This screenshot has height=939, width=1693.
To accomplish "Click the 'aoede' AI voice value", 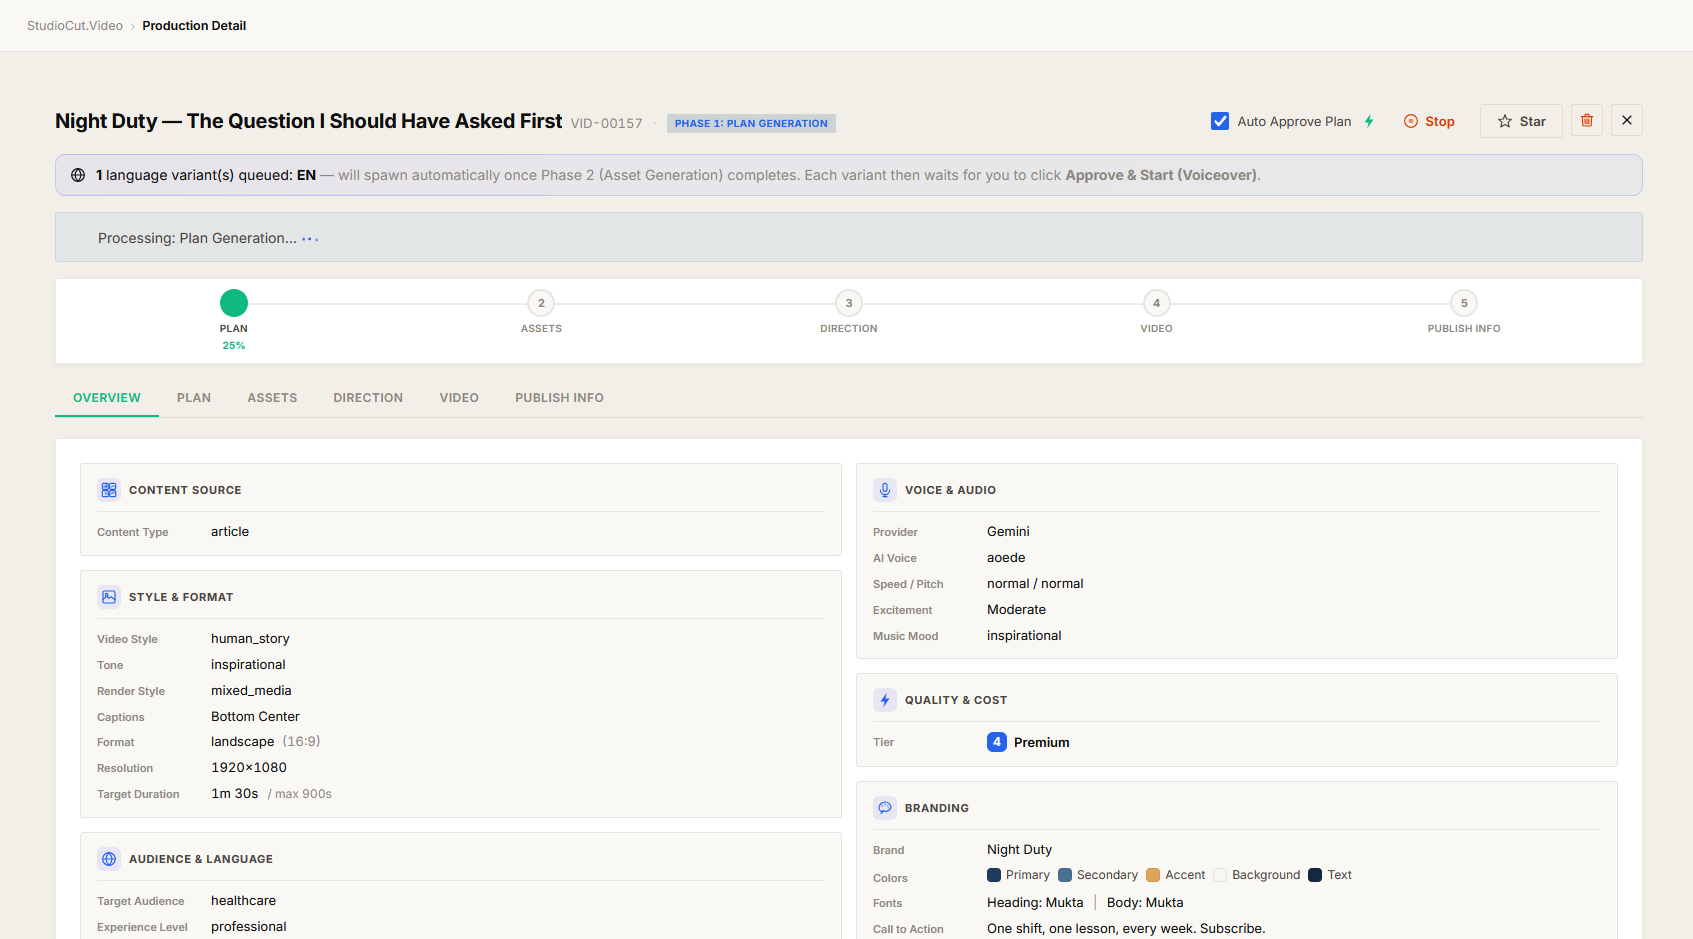I will pyautogui.click(x=1006, y=558).
